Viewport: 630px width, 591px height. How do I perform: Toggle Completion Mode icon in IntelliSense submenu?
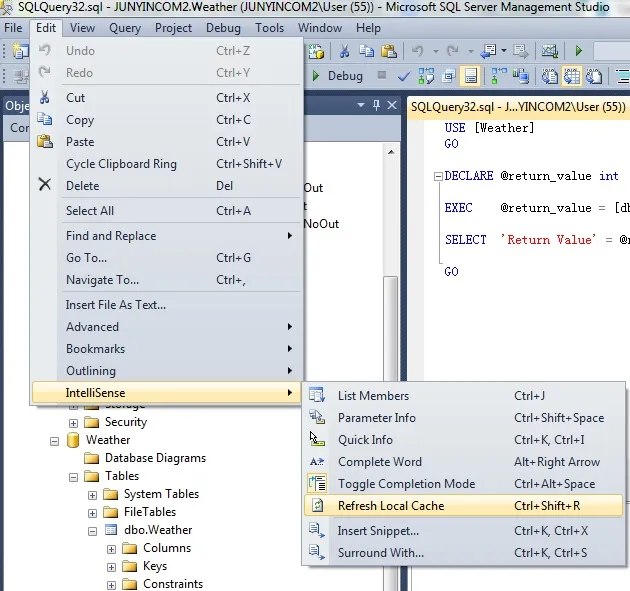click(317, 483)
